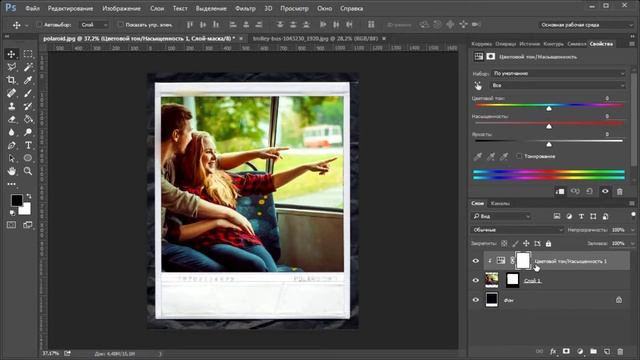Select the Zoom magnifier tool

(28, 171)
